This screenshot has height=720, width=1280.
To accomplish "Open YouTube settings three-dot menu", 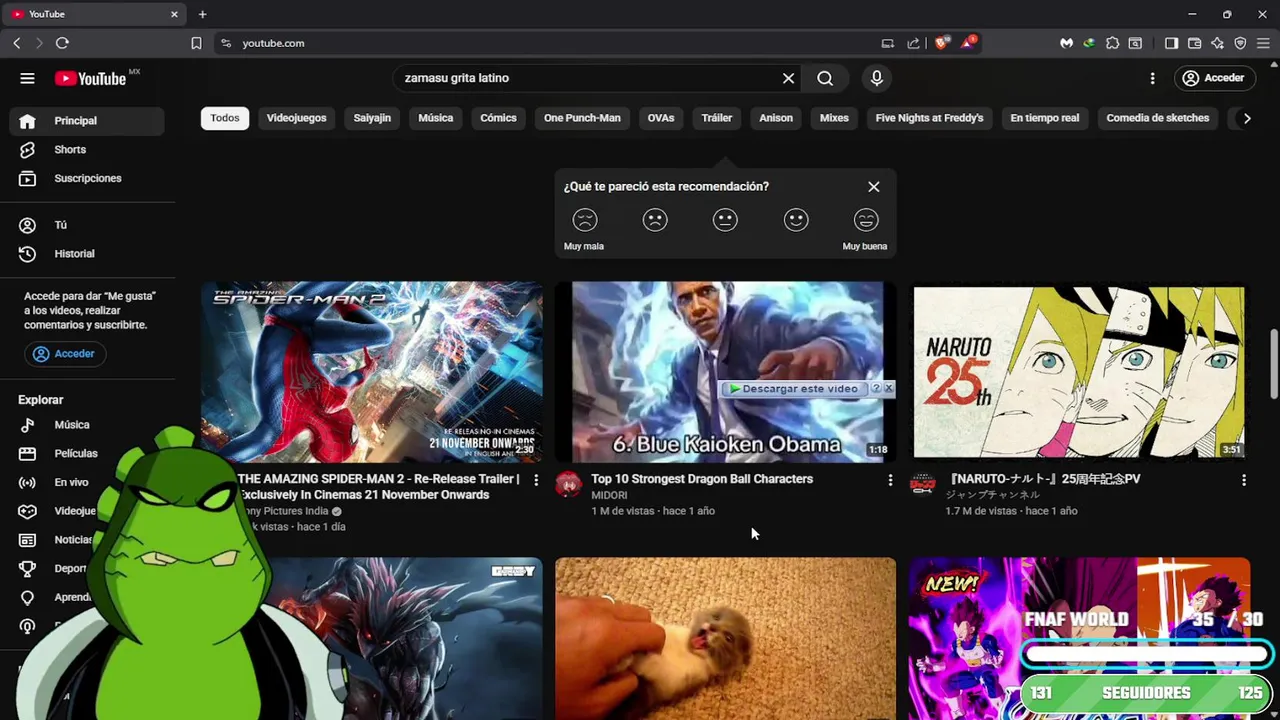I will click(x=1152, y=78).
